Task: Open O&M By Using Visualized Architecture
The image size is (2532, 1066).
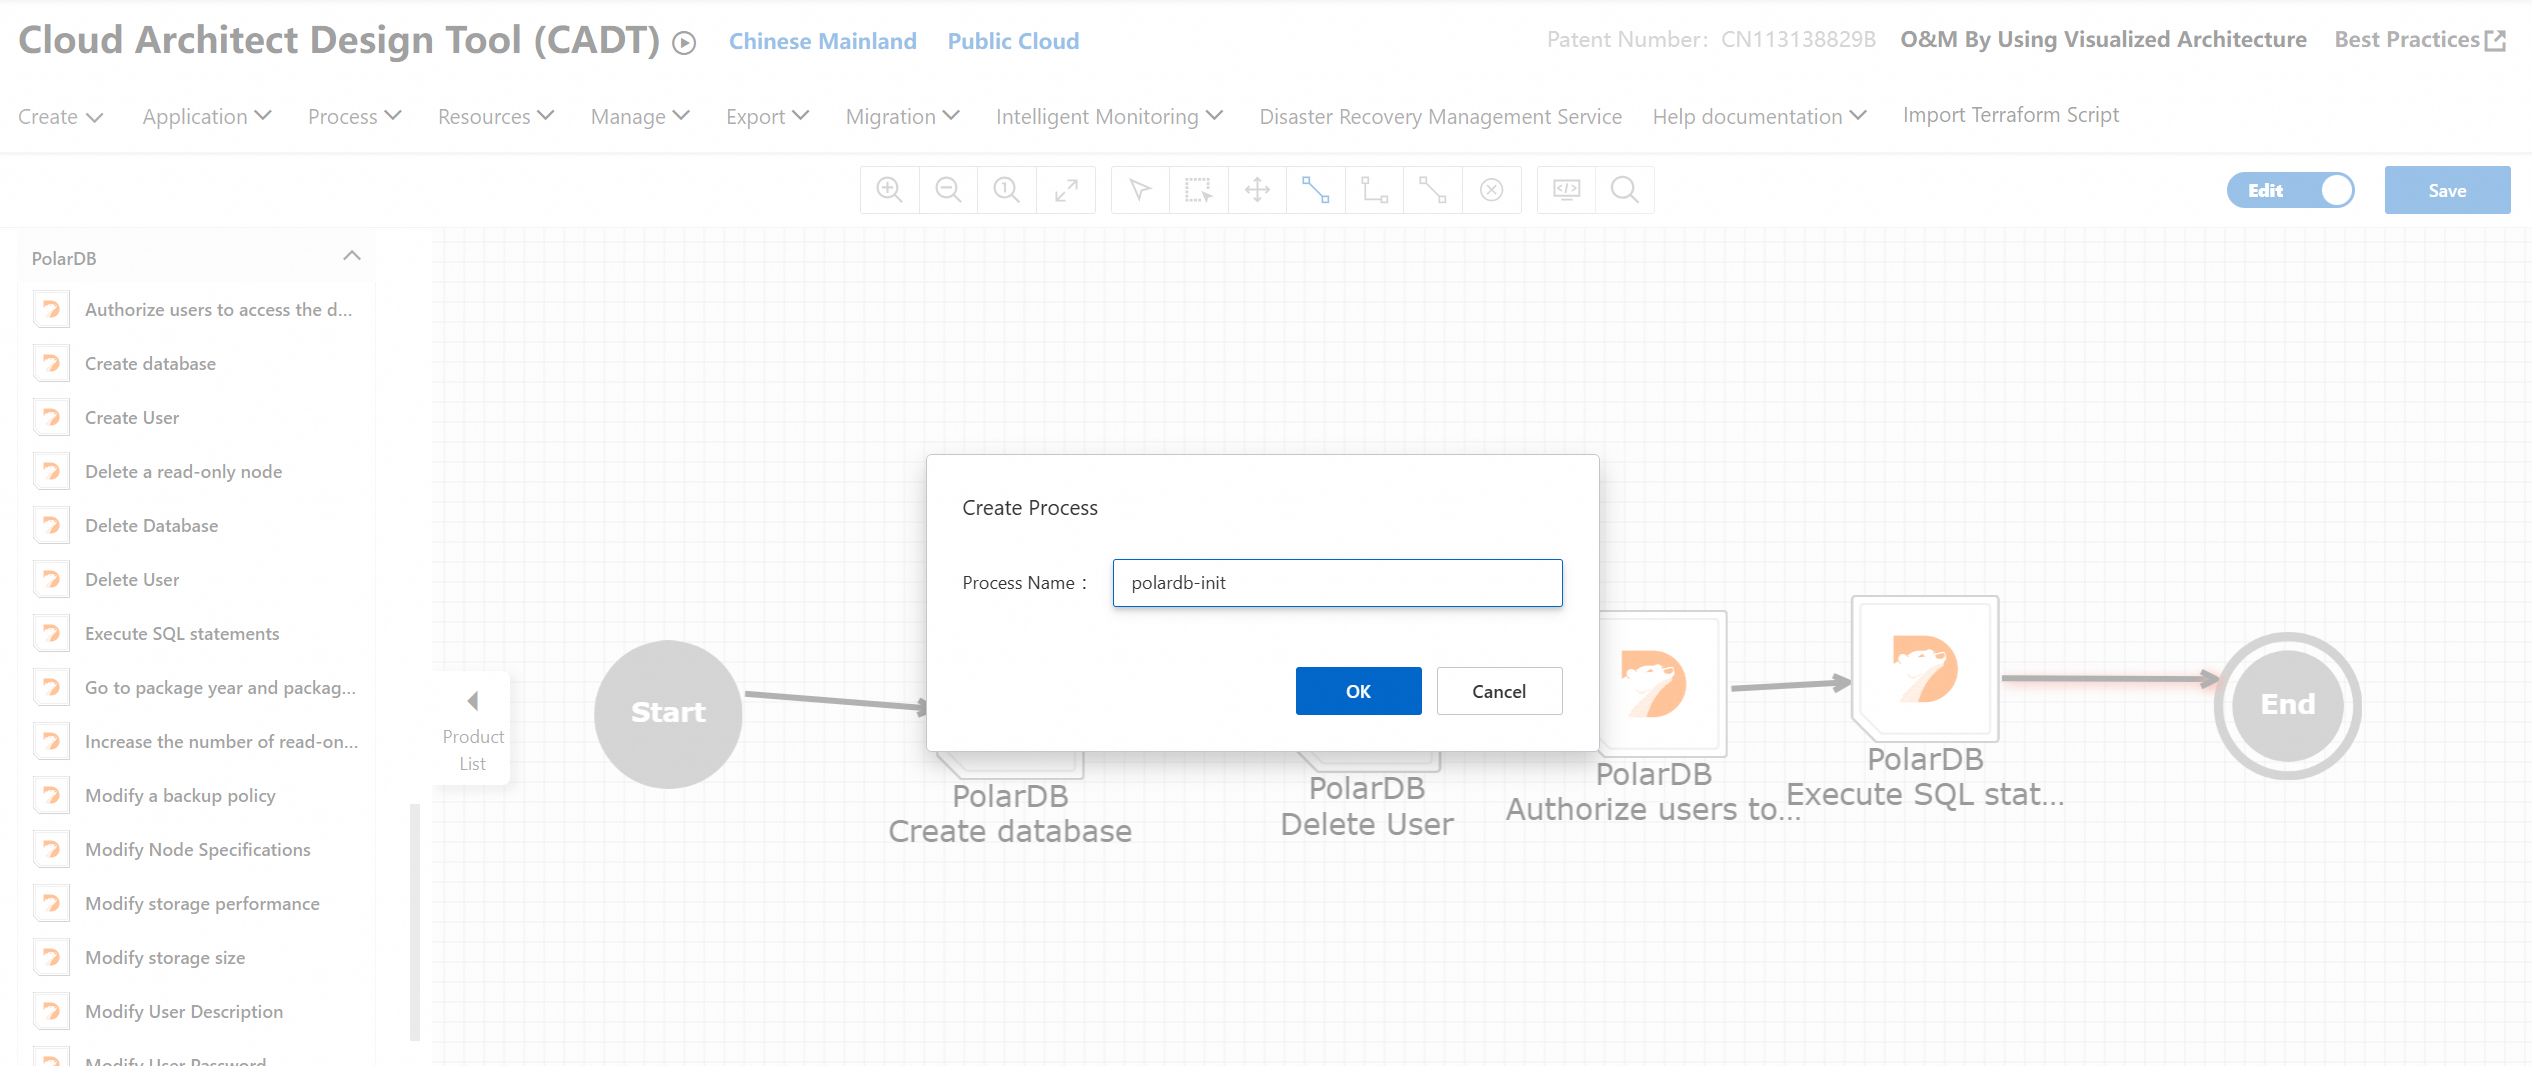Action: (2103, 39)
